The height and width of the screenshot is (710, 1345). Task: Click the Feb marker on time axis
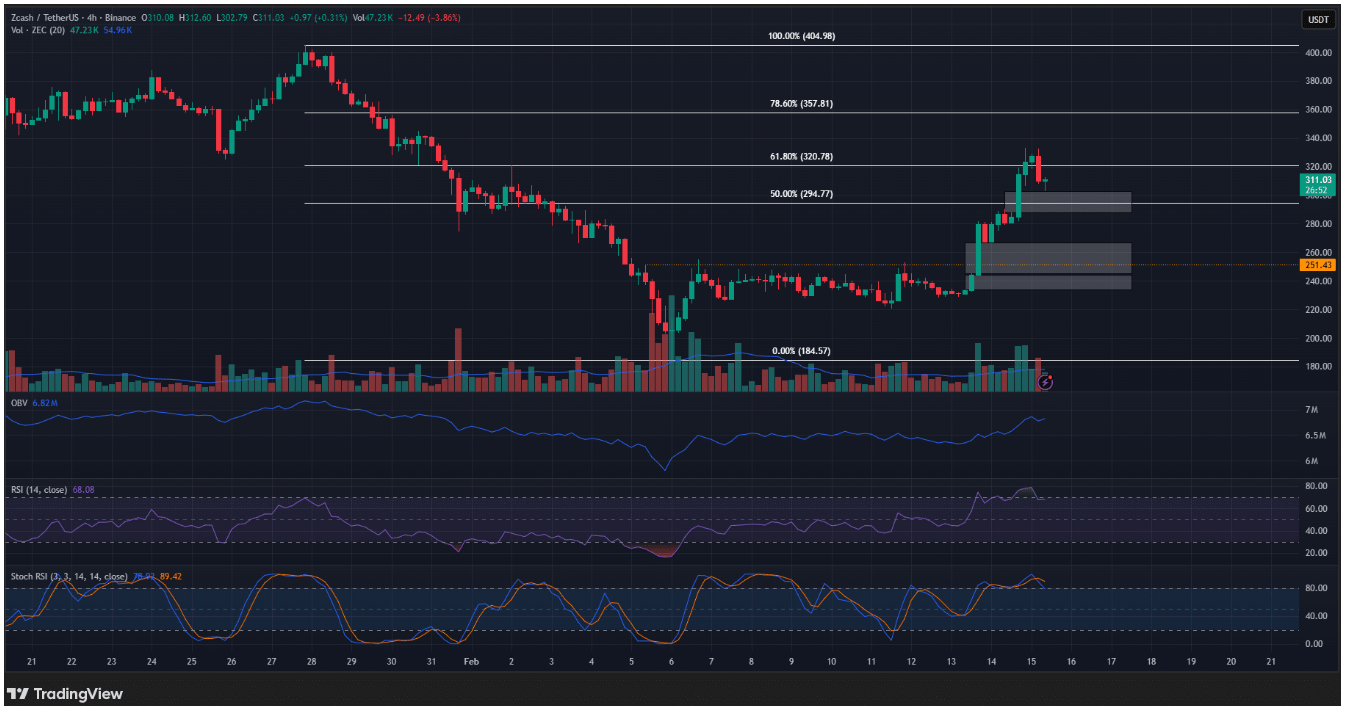point(471,661)
